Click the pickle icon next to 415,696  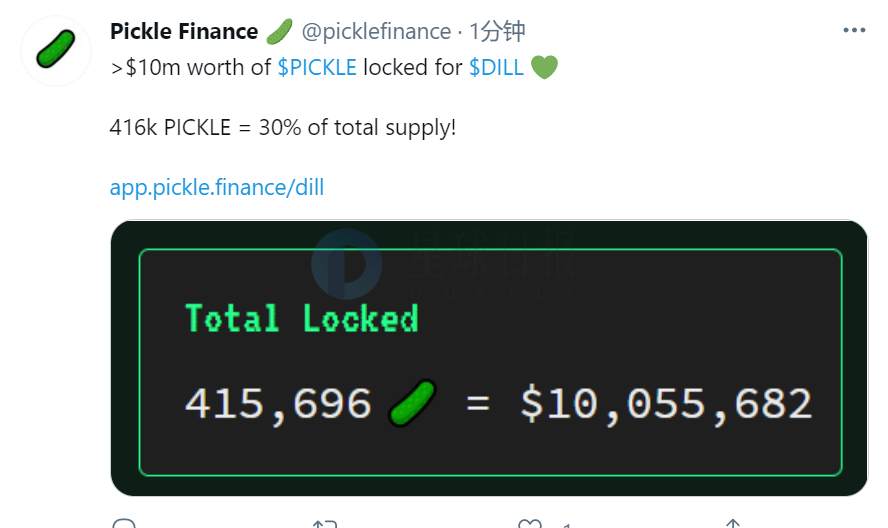point(412,403)
